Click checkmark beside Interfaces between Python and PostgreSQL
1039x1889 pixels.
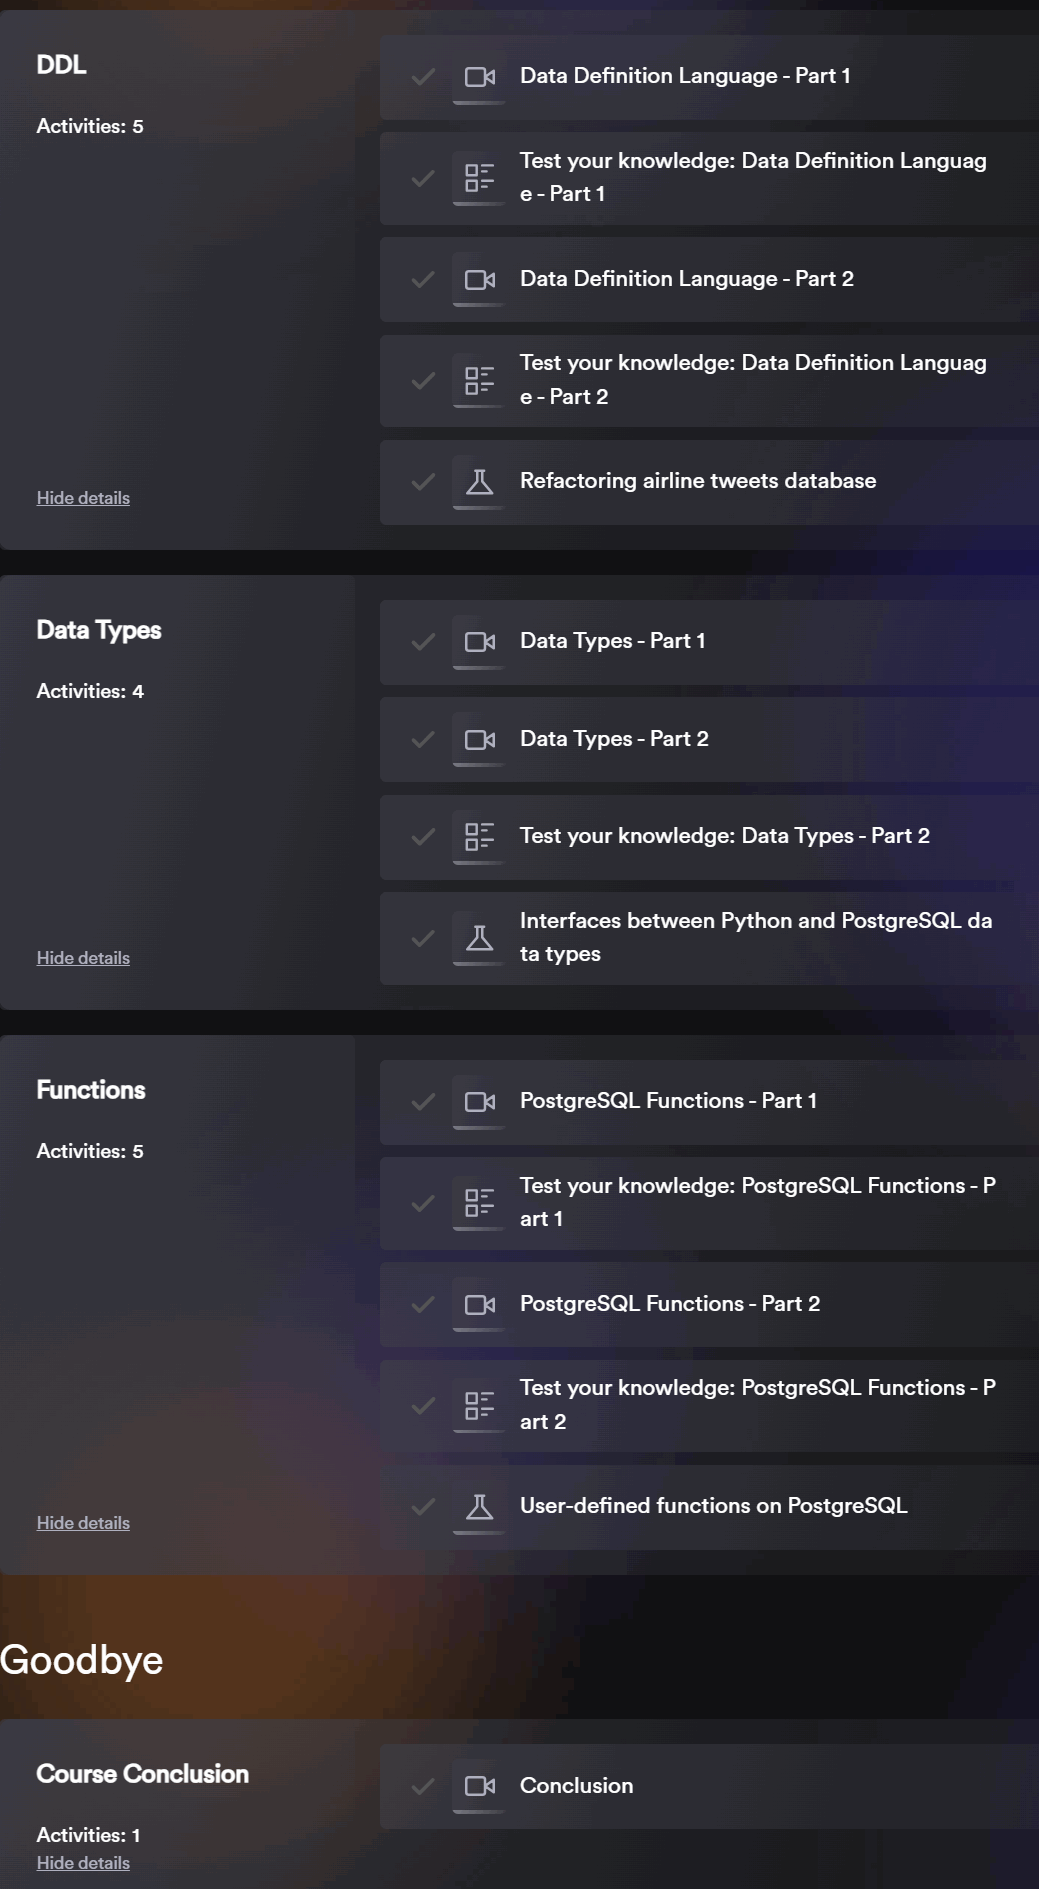(423, 939)
